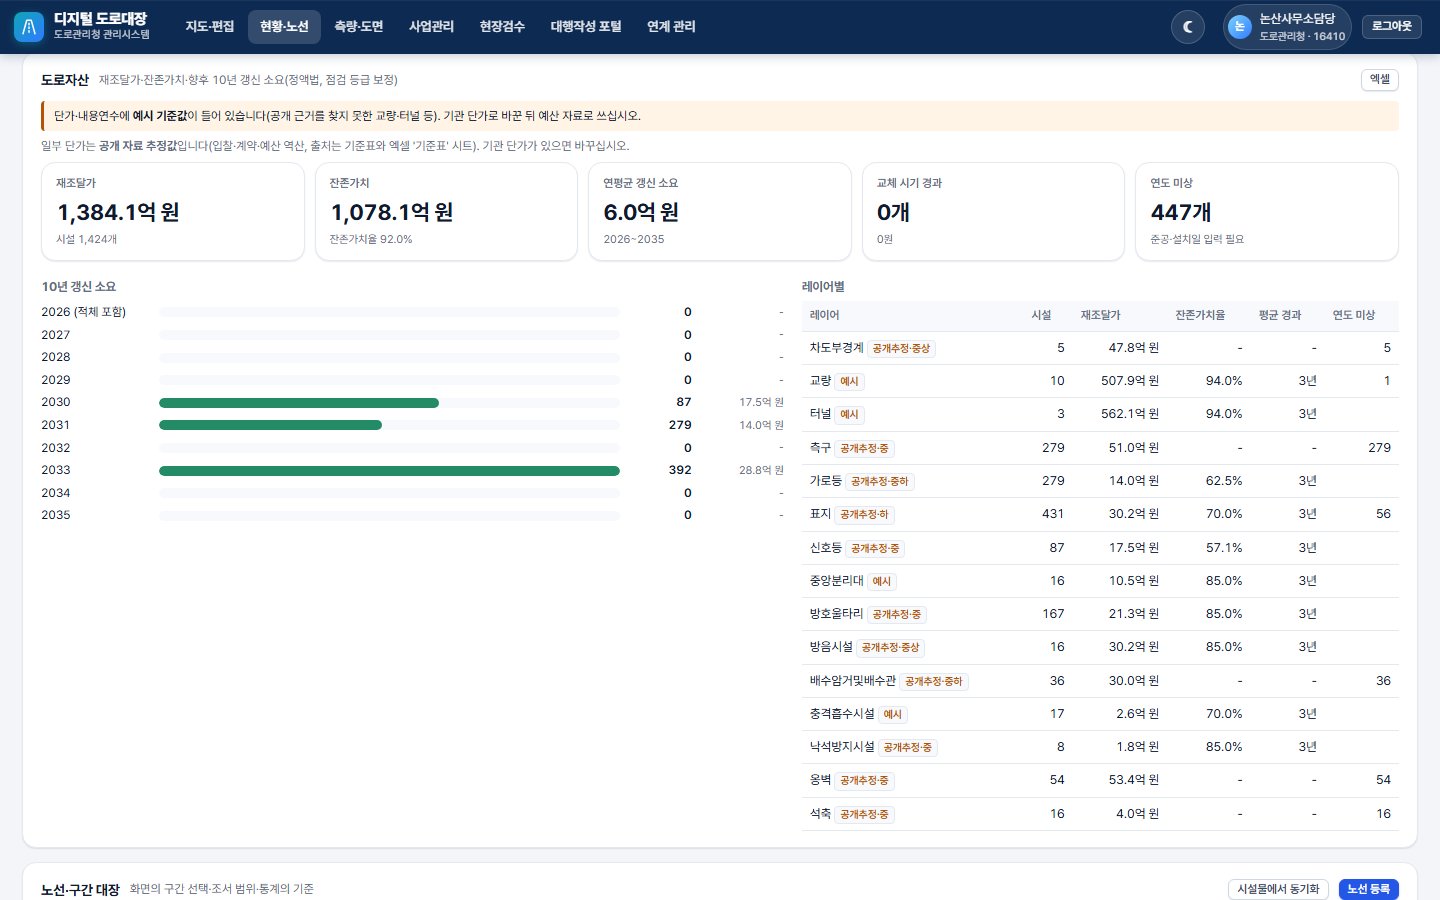Image resolution: width=1440 pixels, height=900 pixels.
Task: Select the 현황·노선 tab
Action: click(284, 27)
